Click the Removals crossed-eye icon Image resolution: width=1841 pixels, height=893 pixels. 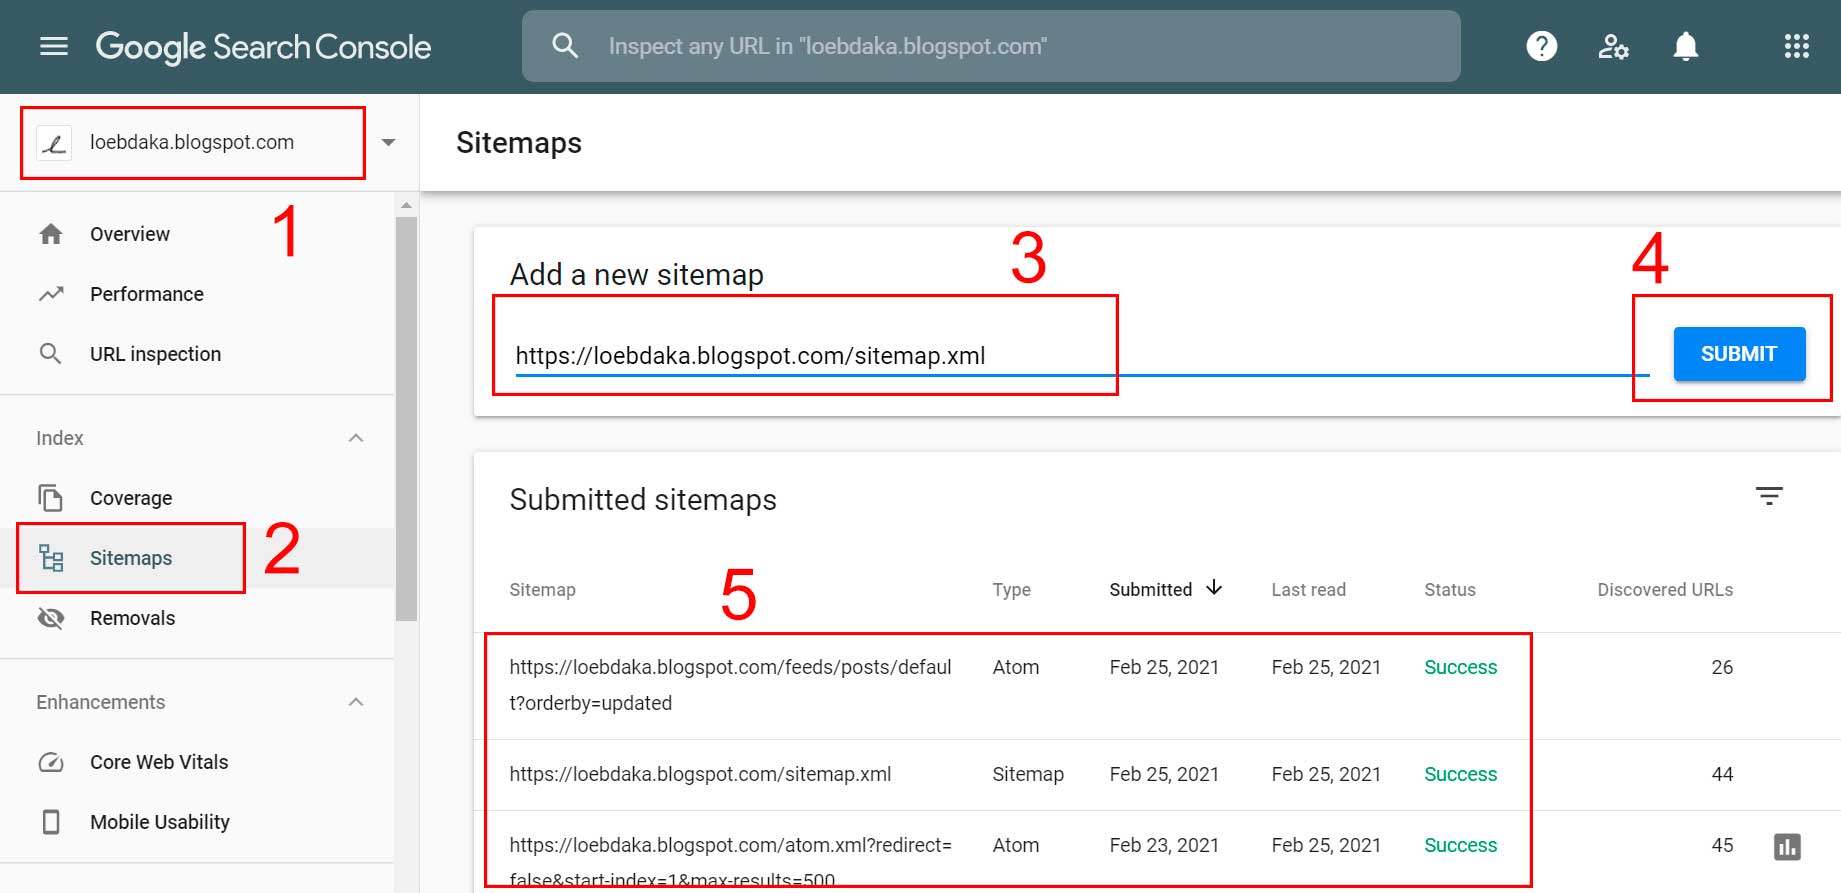click(51, 618)
